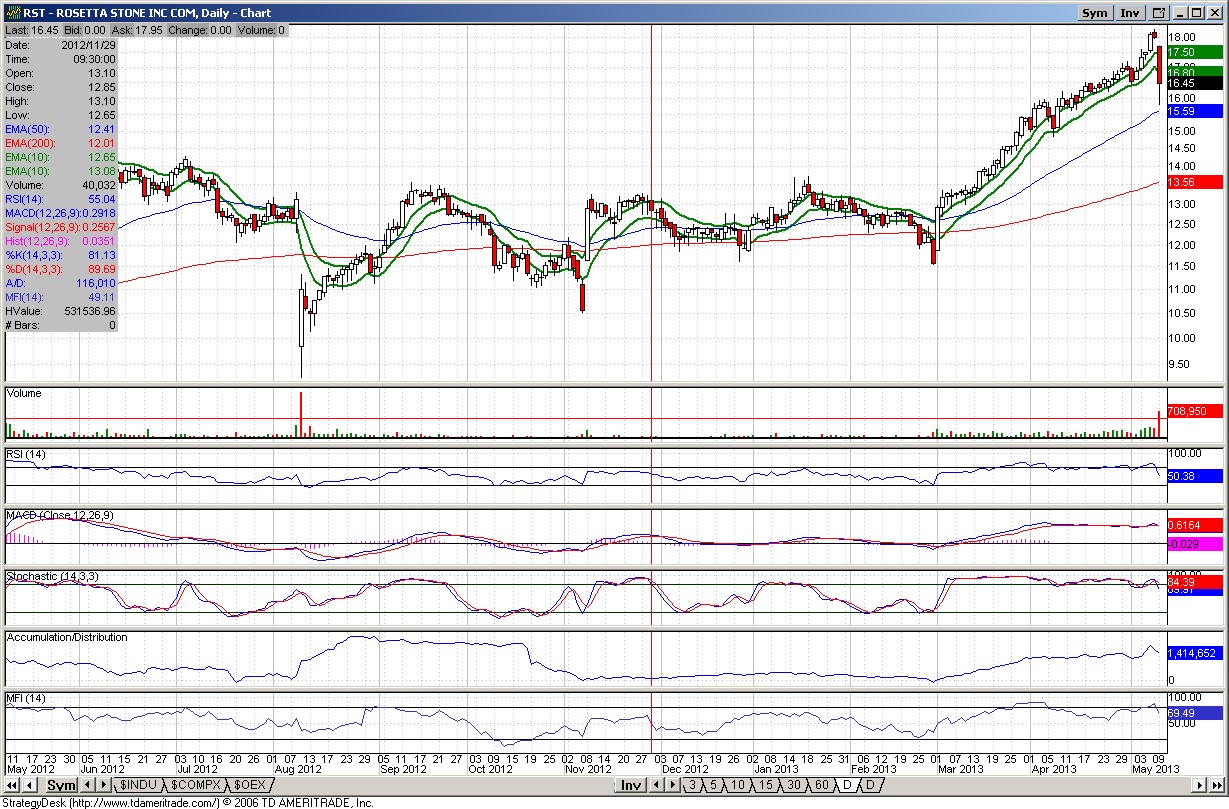Click the Stochastic (14,3,3) pane label
The width and height of the screenshot is (1229, 809).
[x=52, y=577]
